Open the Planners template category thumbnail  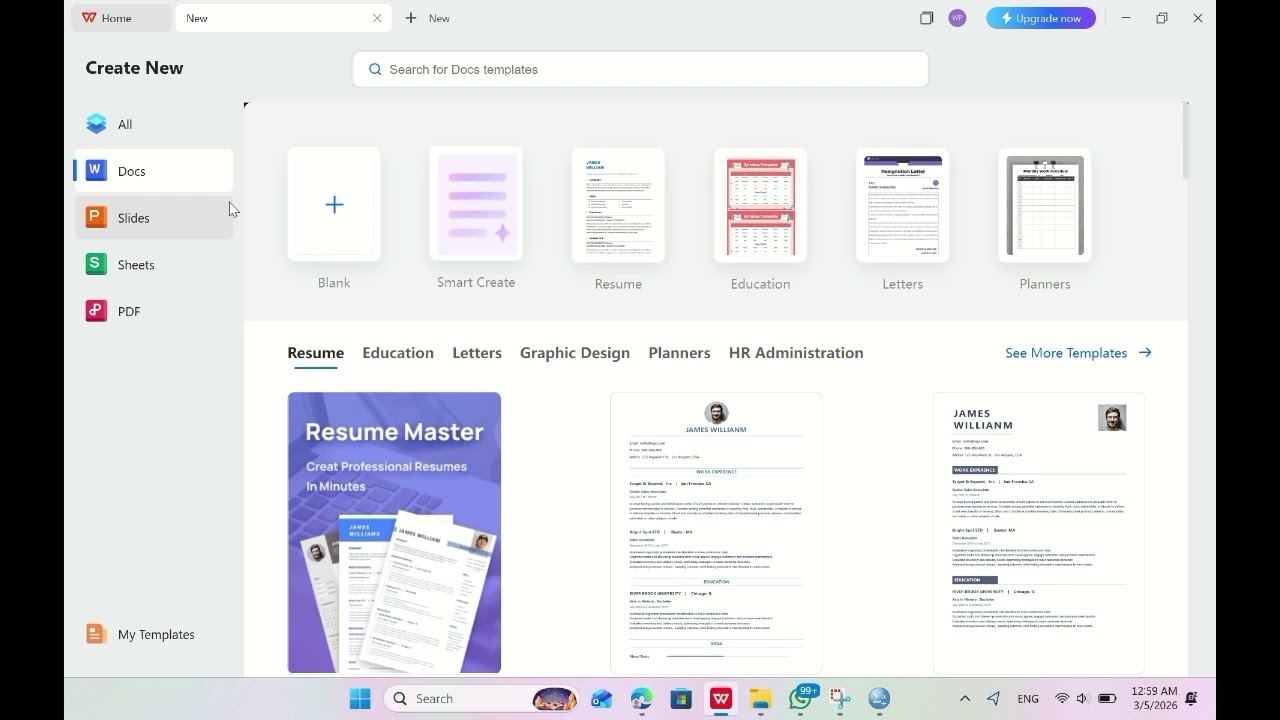coord(1044,205)
